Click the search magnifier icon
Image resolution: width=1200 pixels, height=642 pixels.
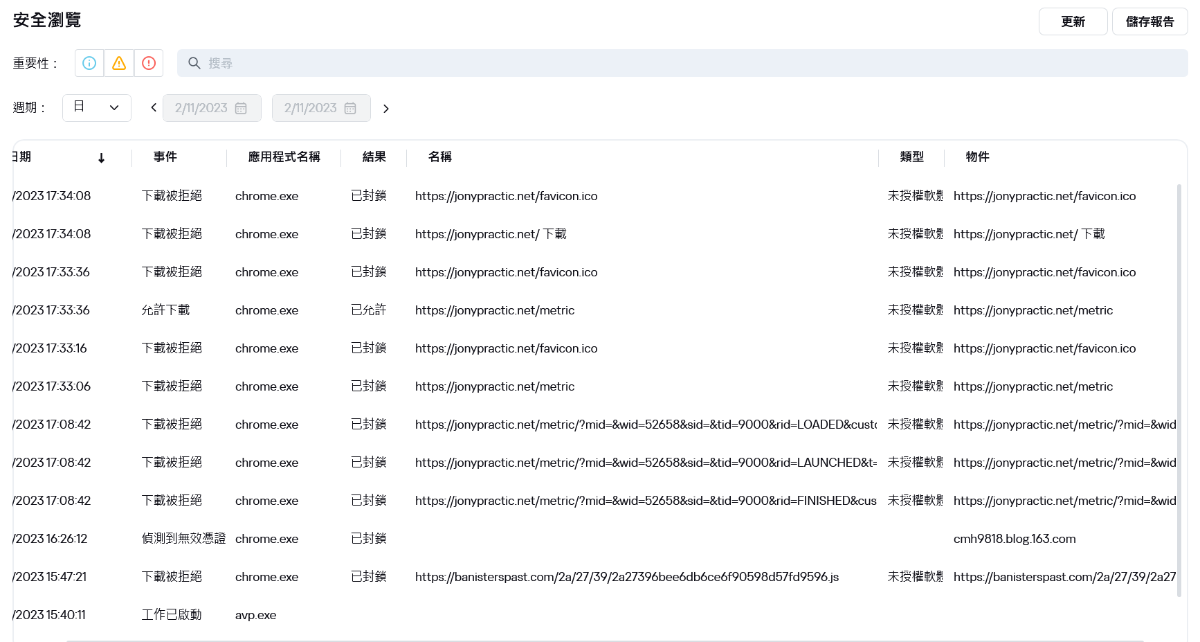click(194, 63)
